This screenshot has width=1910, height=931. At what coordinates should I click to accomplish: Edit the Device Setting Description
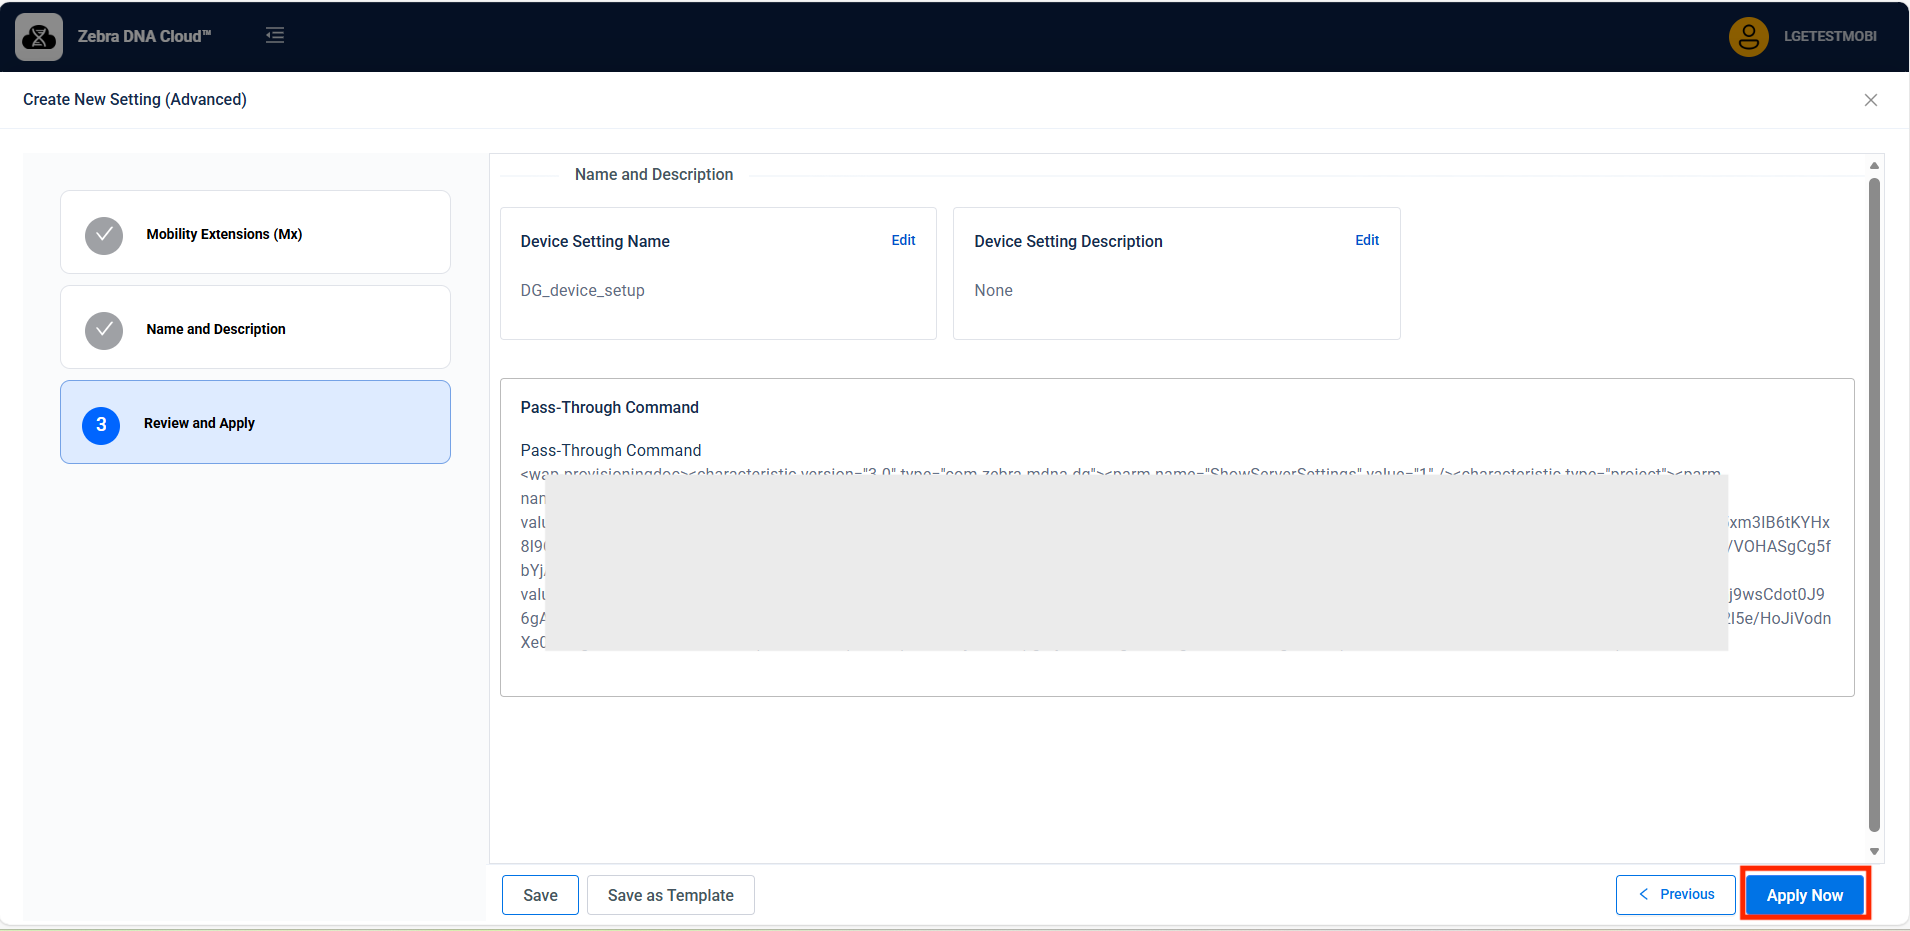[x=1366, y=240]
